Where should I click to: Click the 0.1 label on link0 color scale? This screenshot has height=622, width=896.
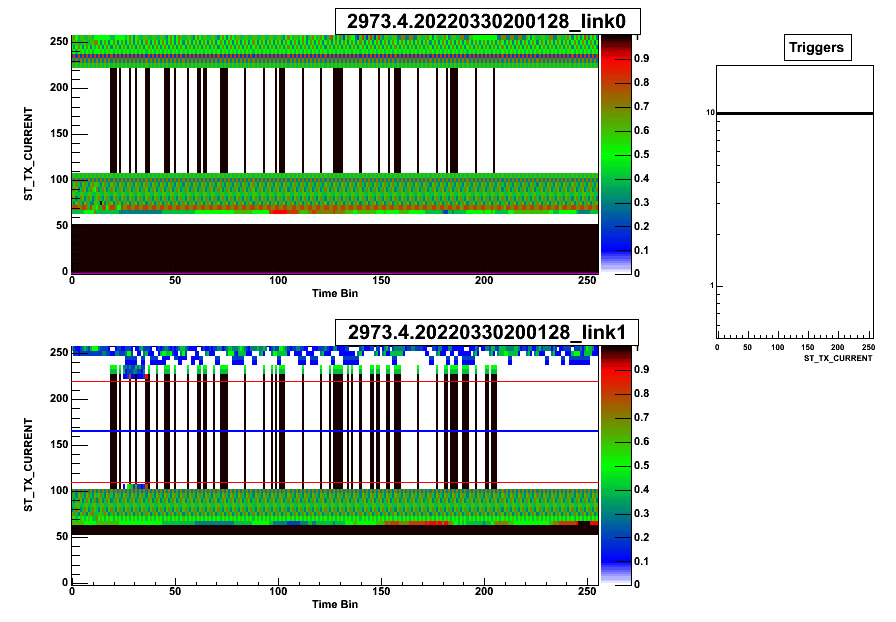[642, 250]
